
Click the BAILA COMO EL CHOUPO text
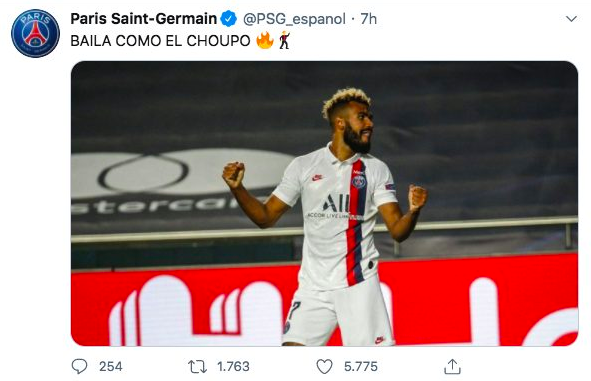[160, 41]
